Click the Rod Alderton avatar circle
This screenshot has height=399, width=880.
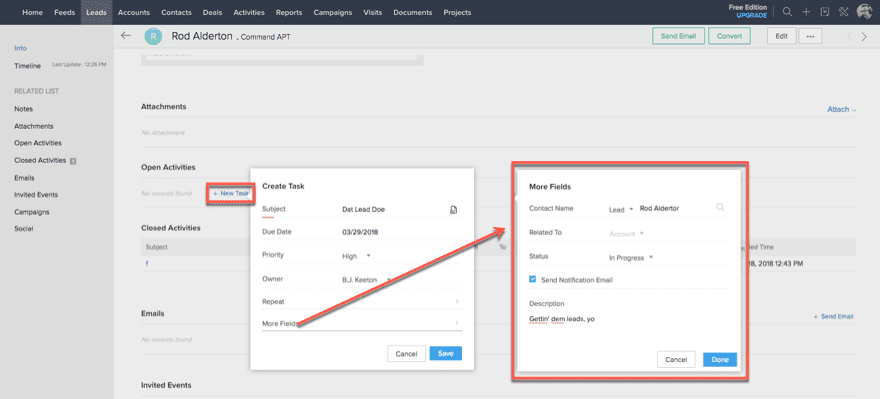pos(153,36)
